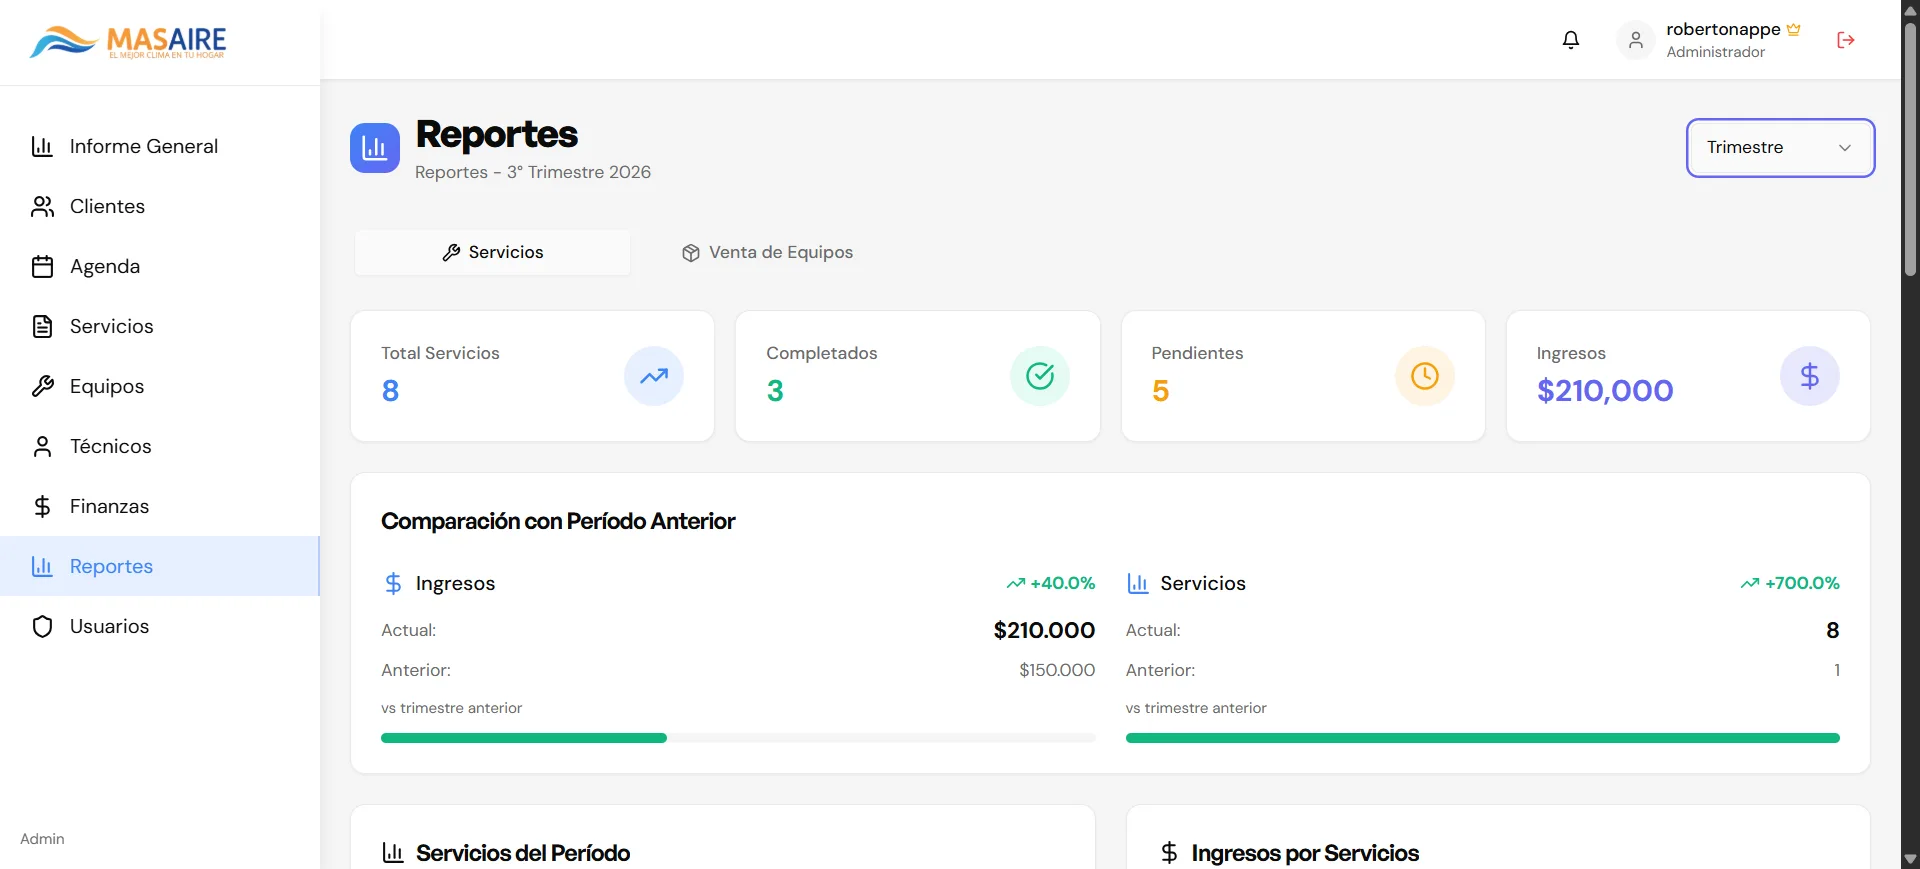Viewport: 1920px width, 869px height.
Task: Open Informe General in the sidebar
Action: [x=160, y=147]
